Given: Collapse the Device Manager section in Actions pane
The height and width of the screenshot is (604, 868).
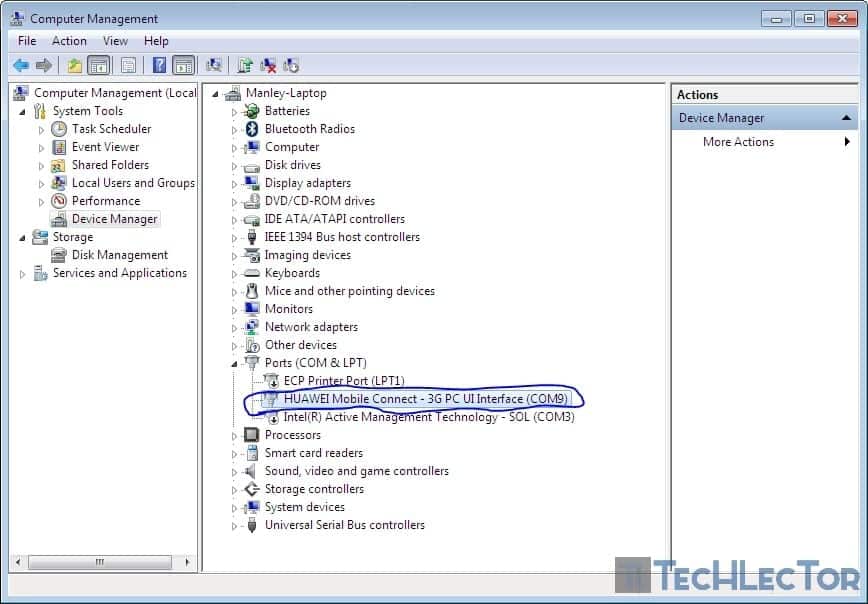Looking at the screenshot, I should [x=846, y=118].
